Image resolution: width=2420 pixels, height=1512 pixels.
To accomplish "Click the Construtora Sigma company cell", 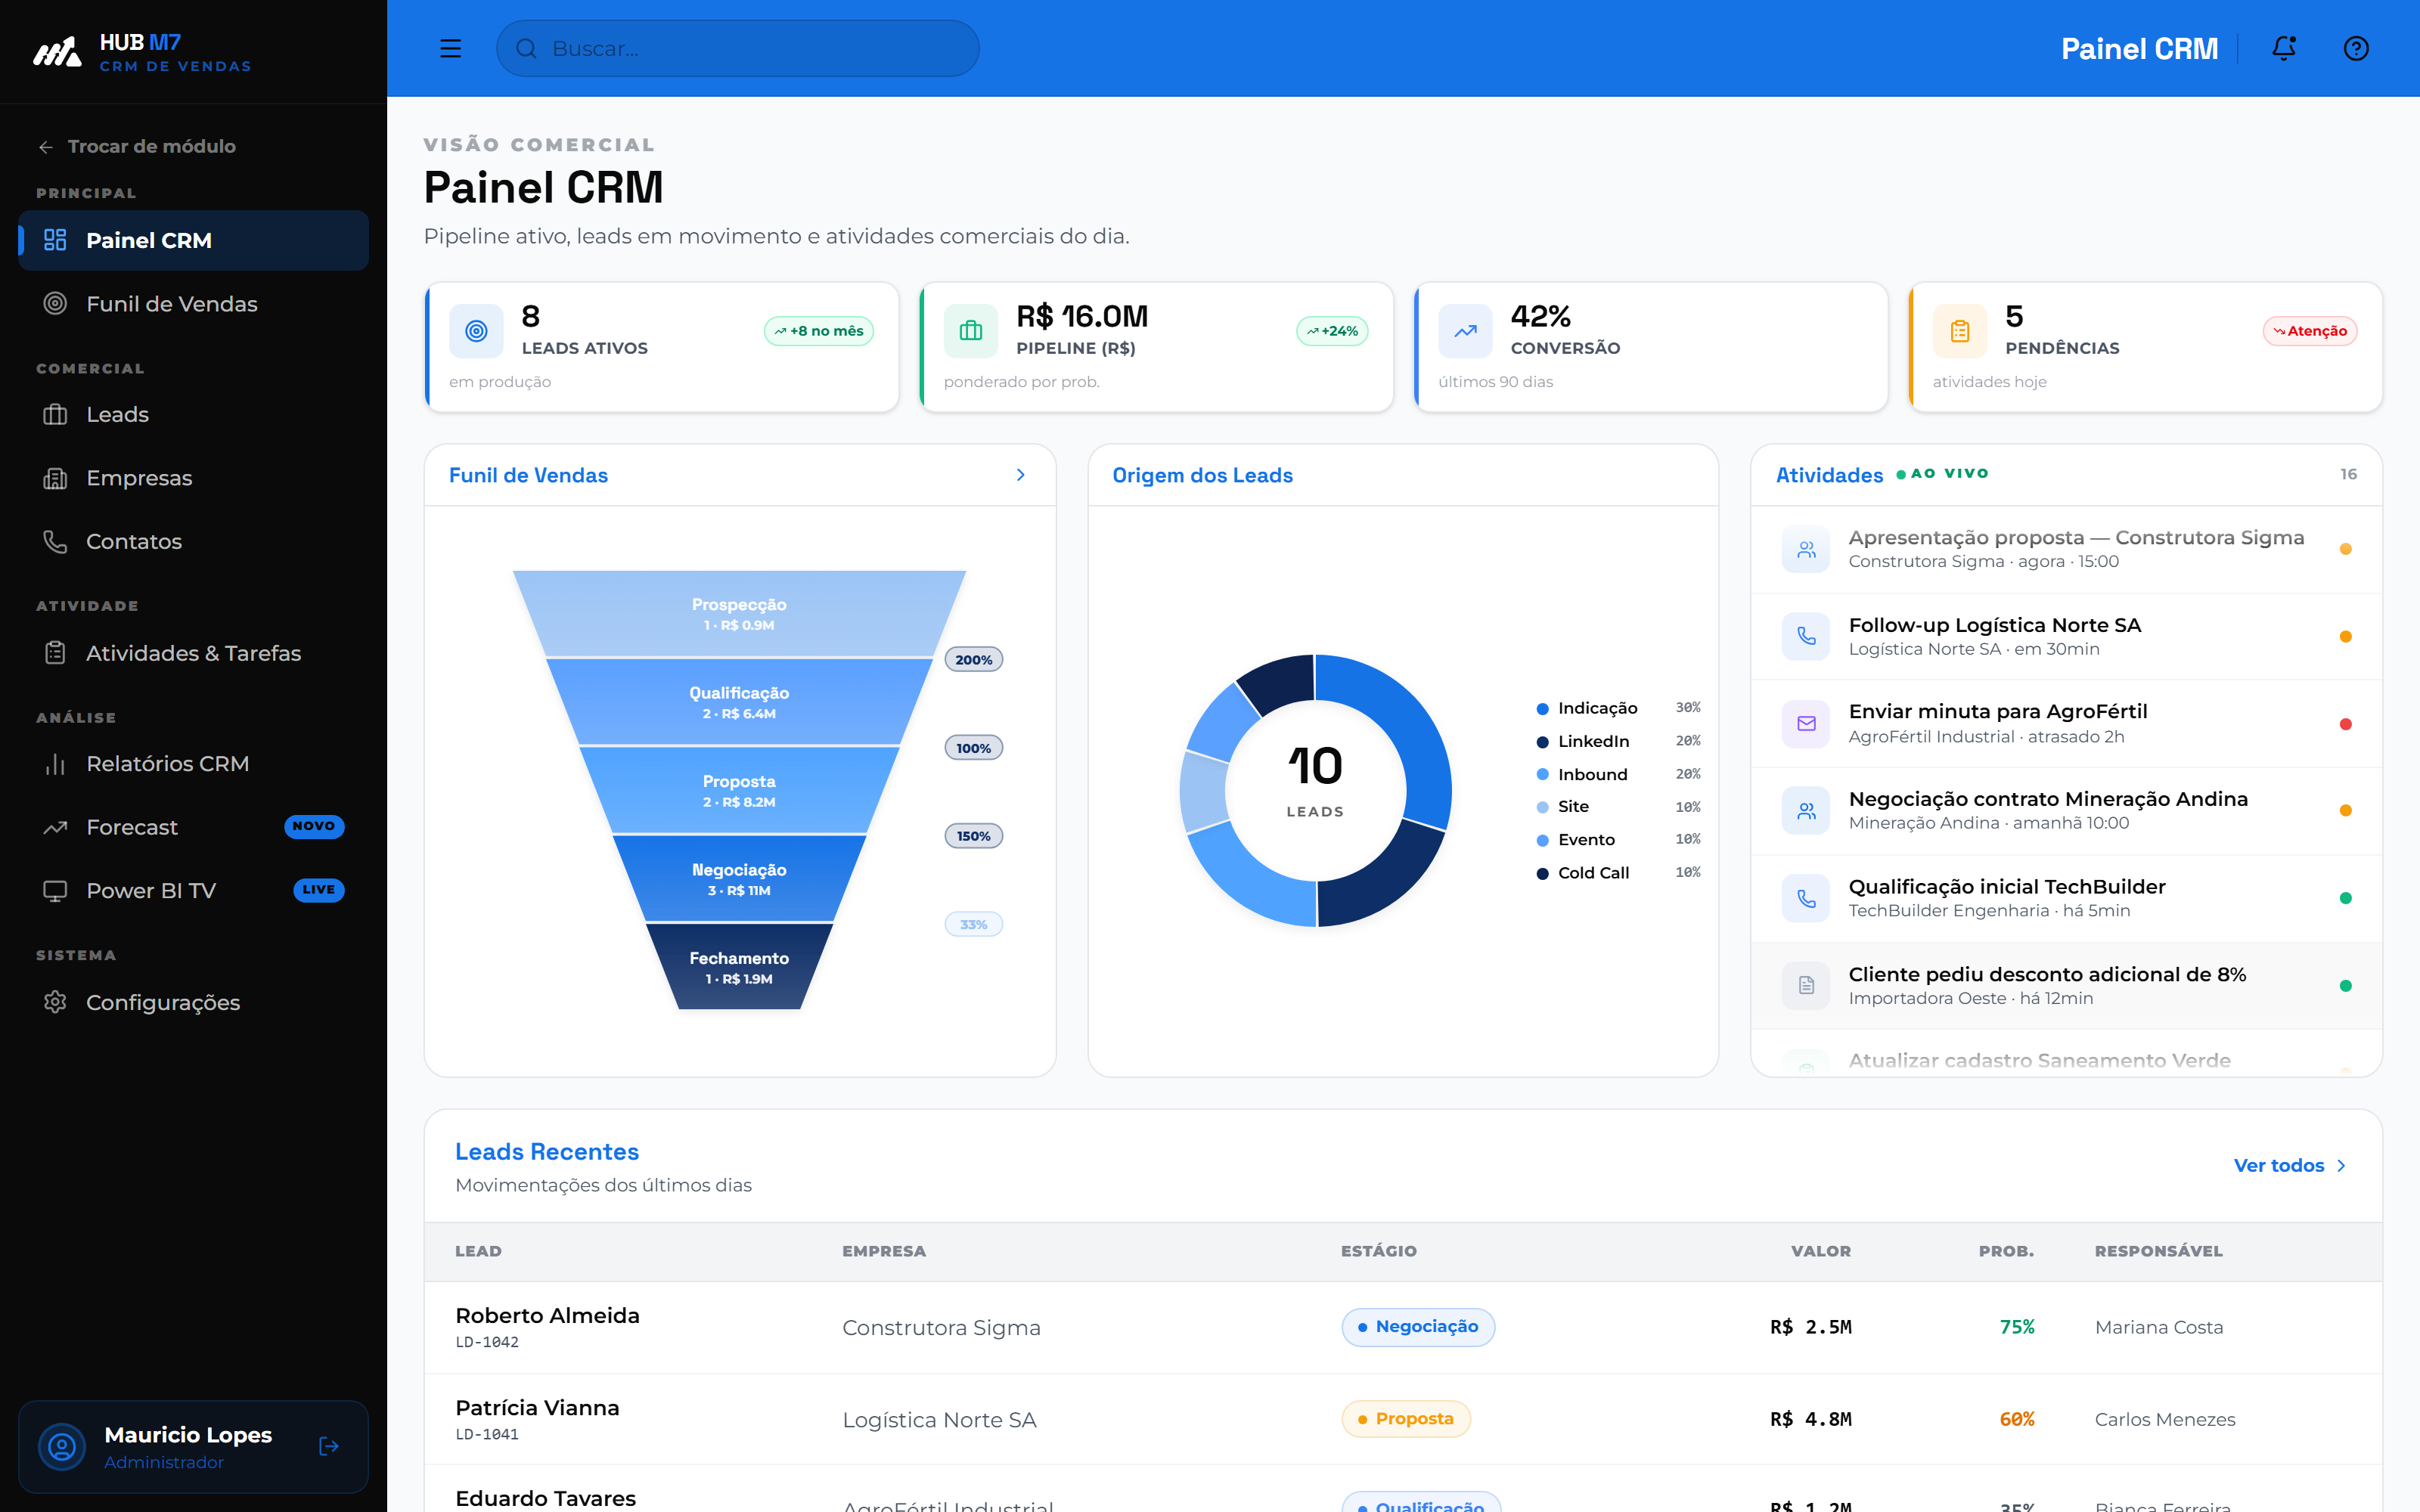I will [941, 1327].
